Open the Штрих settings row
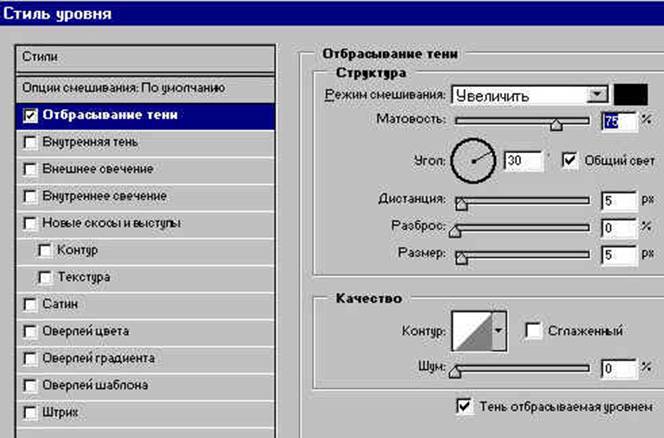Viewport: 664px width, 438px height. coord(145,413)
